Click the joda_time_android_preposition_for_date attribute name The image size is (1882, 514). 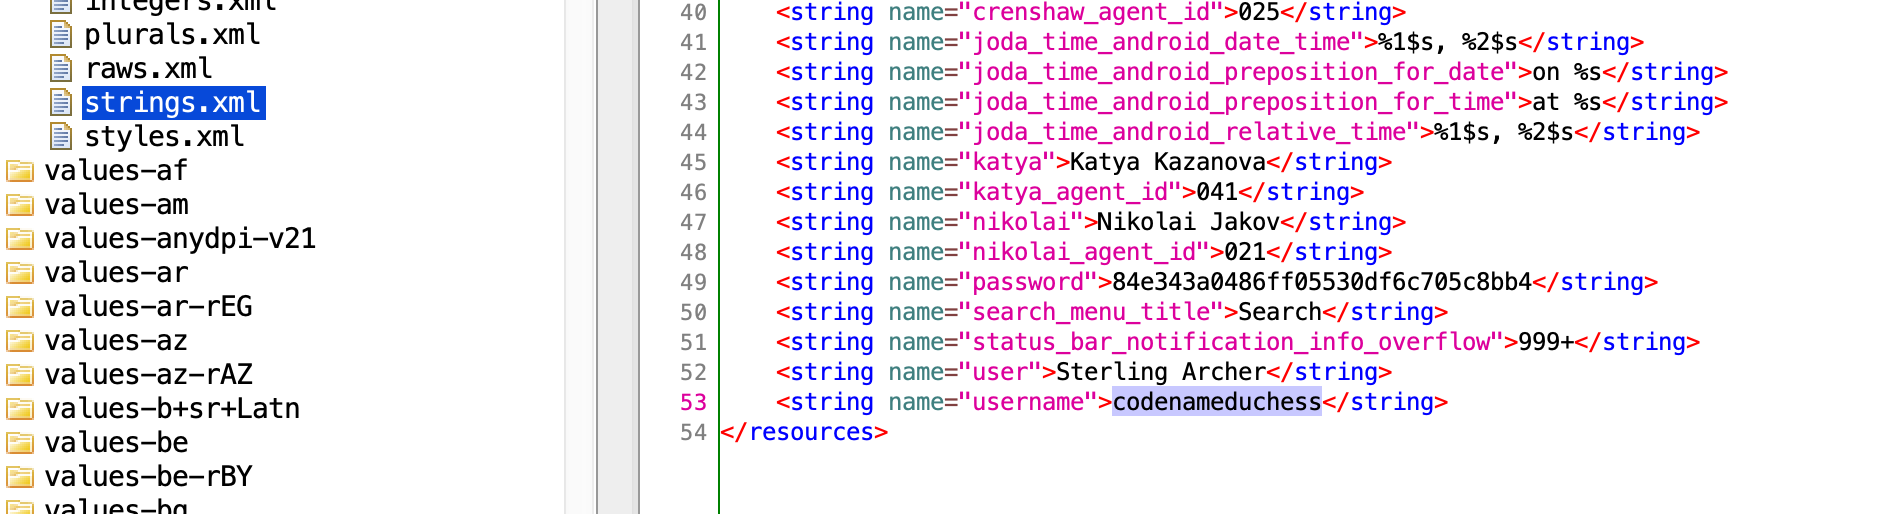(x=1238, y=73)
